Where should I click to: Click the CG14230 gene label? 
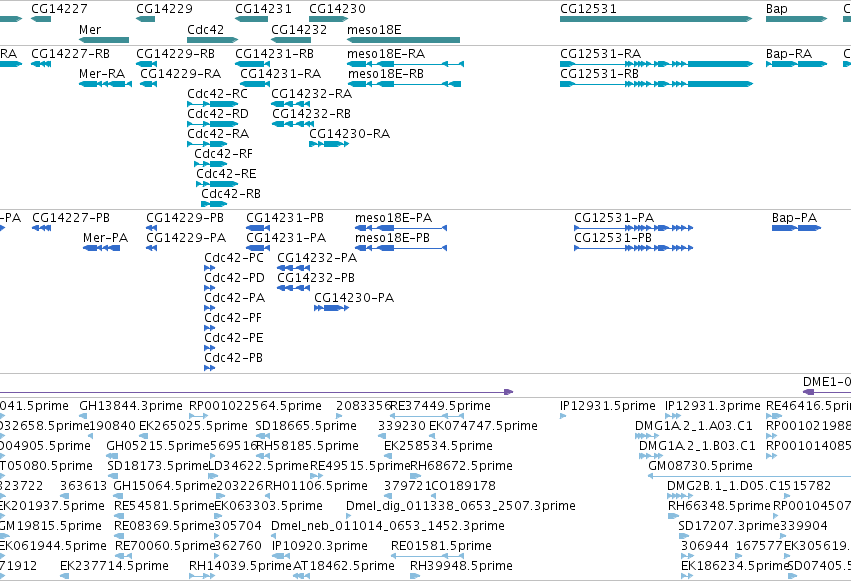[337, 9]
